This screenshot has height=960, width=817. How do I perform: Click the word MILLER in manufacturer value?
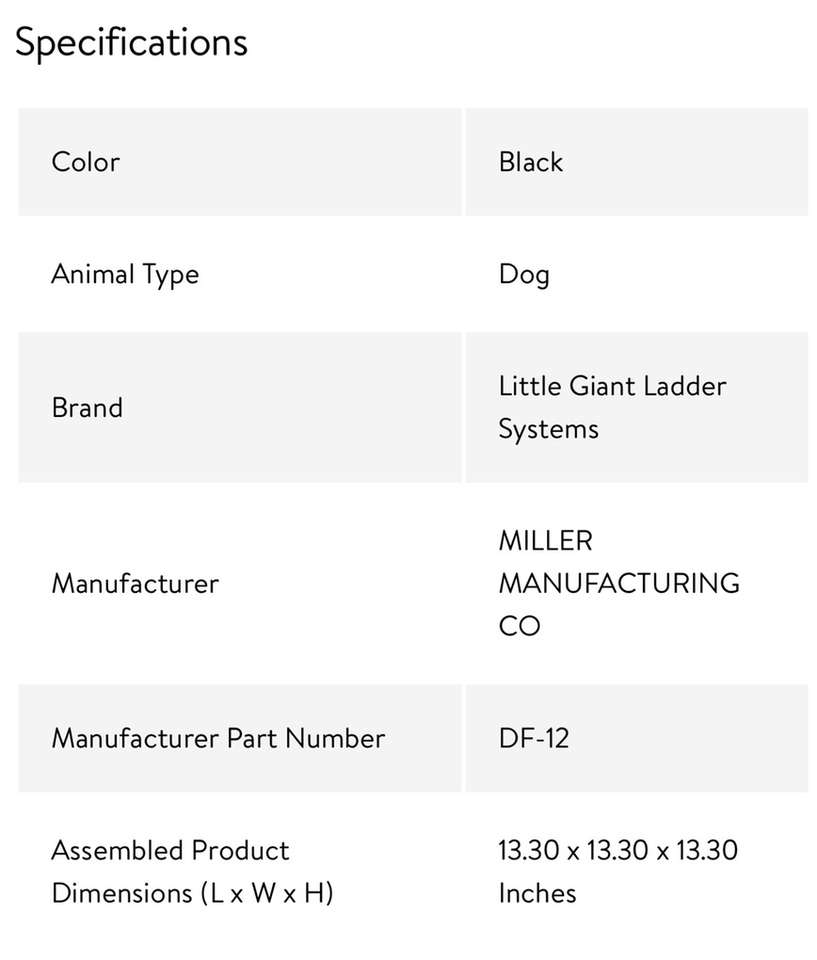tap(546, 541)
